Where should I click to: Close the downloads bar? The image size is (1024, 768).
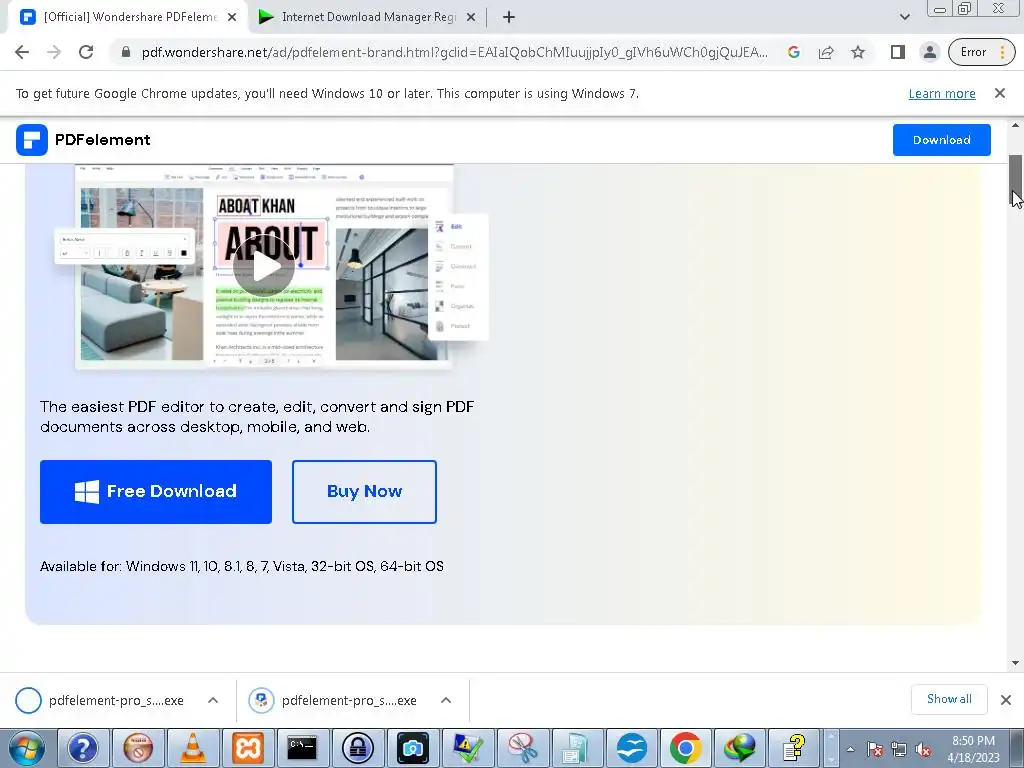[x=1006, y=700]
